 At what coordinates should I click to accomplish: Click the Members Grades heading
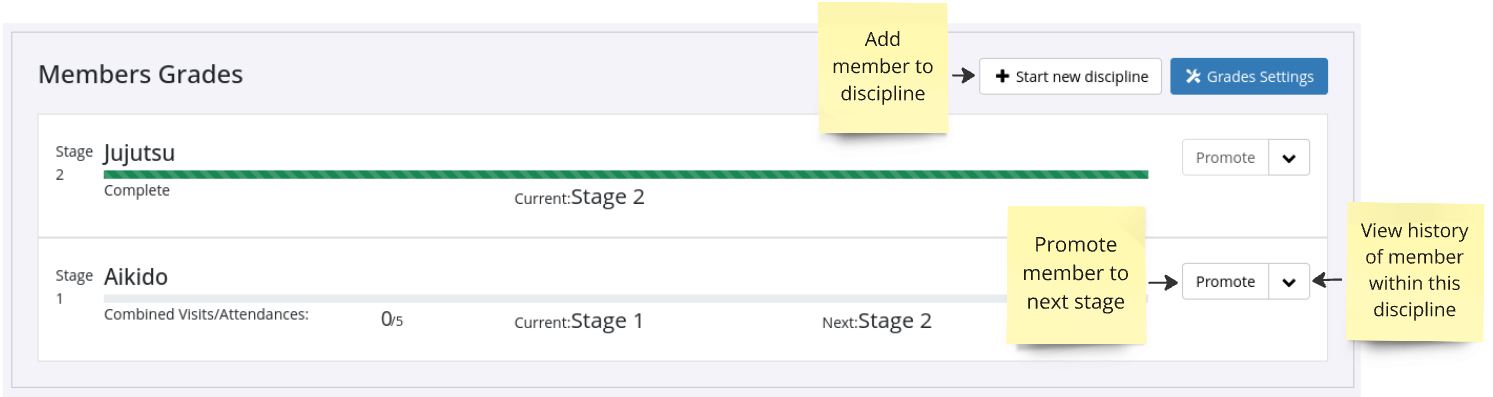[x=140, y=75]
